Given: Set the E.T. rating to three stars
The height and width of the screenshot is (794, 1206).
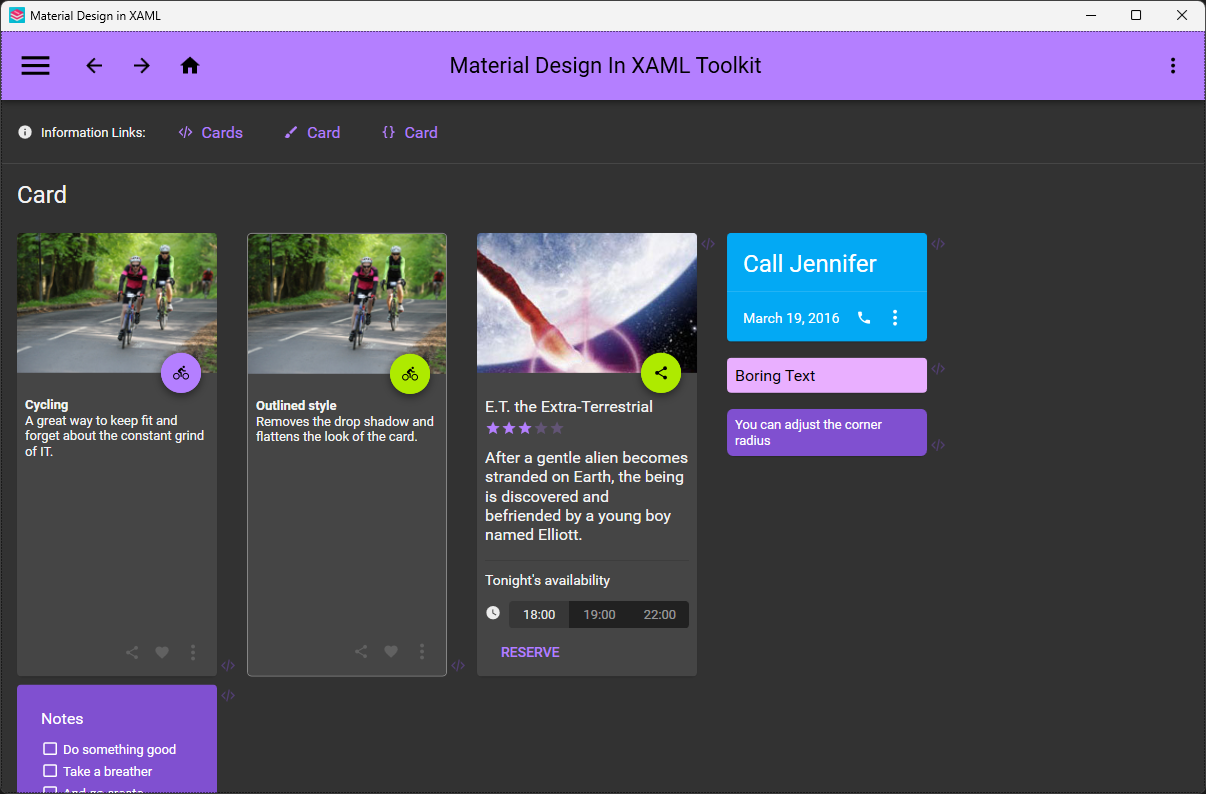Looking at the screenshot, I should tap(524, 428).
